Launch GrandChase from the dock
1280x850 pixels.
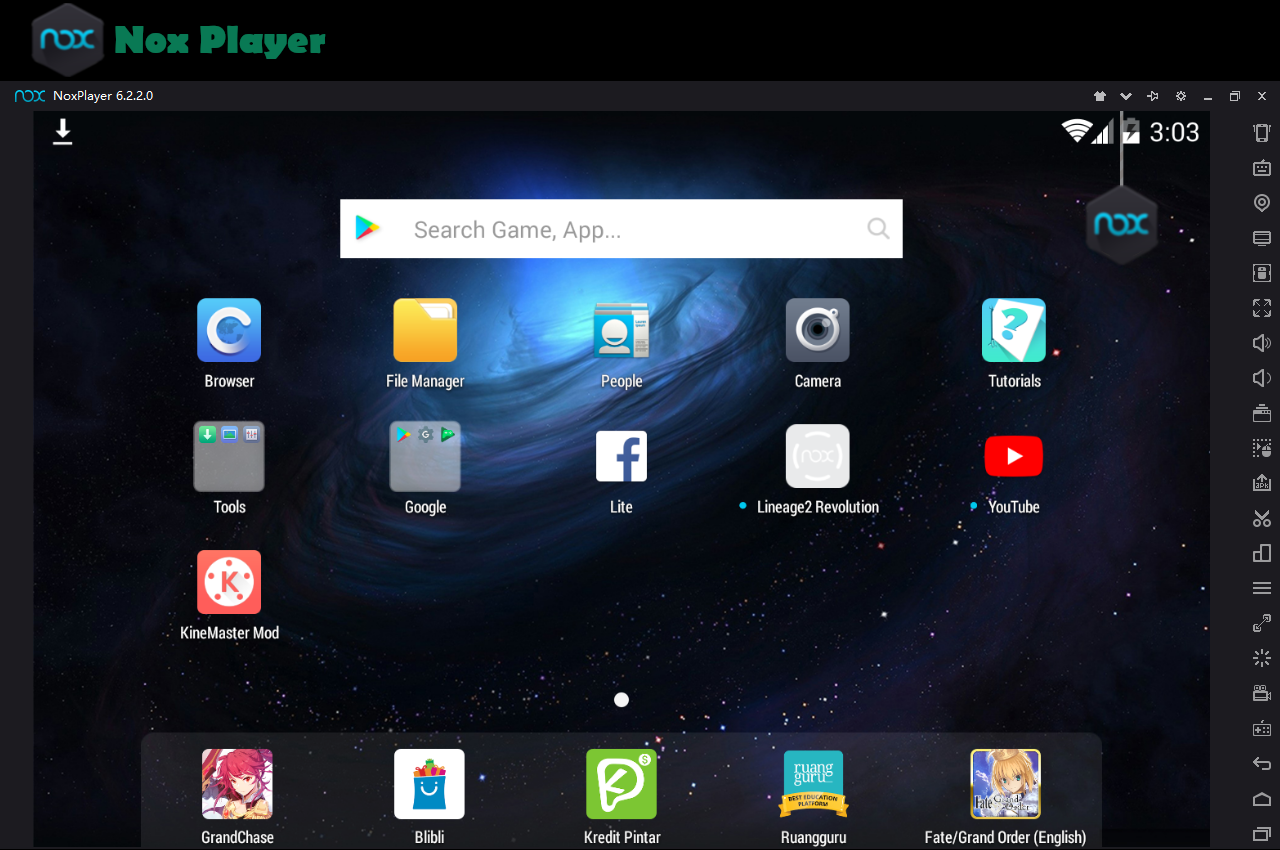pyautogui.click(x=237, y=785)
